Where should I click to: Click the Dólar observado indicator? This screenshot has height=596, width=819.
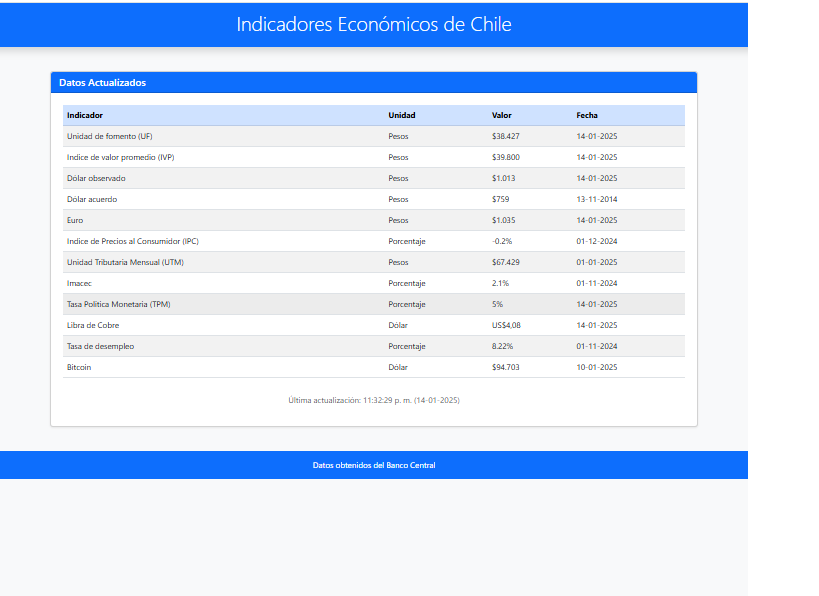[x=96, y=178]
